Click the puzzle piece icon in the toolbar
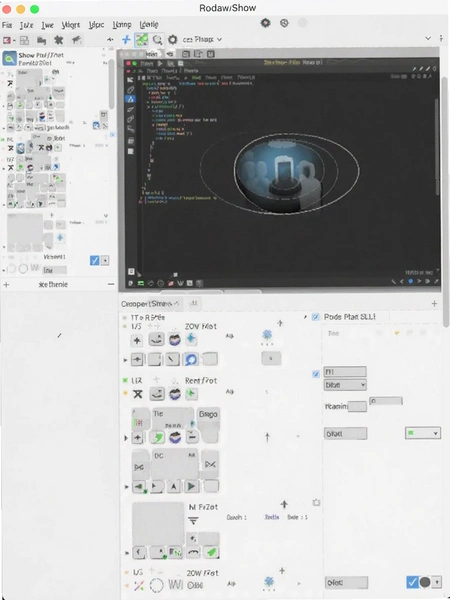450x600 pixels. tap(59, 40)
